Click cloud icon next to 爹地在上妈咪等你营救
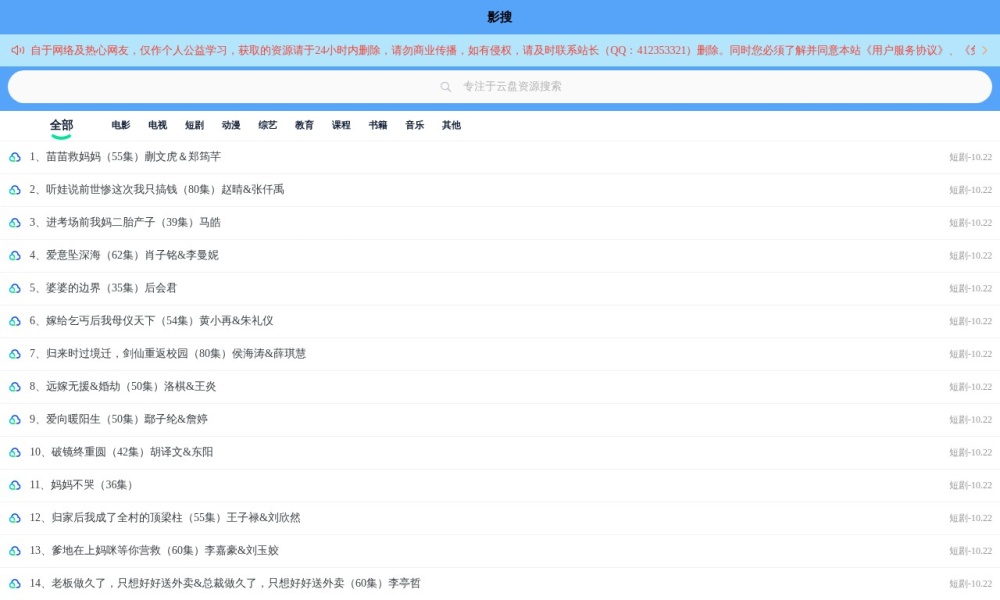 coord(15,551)
